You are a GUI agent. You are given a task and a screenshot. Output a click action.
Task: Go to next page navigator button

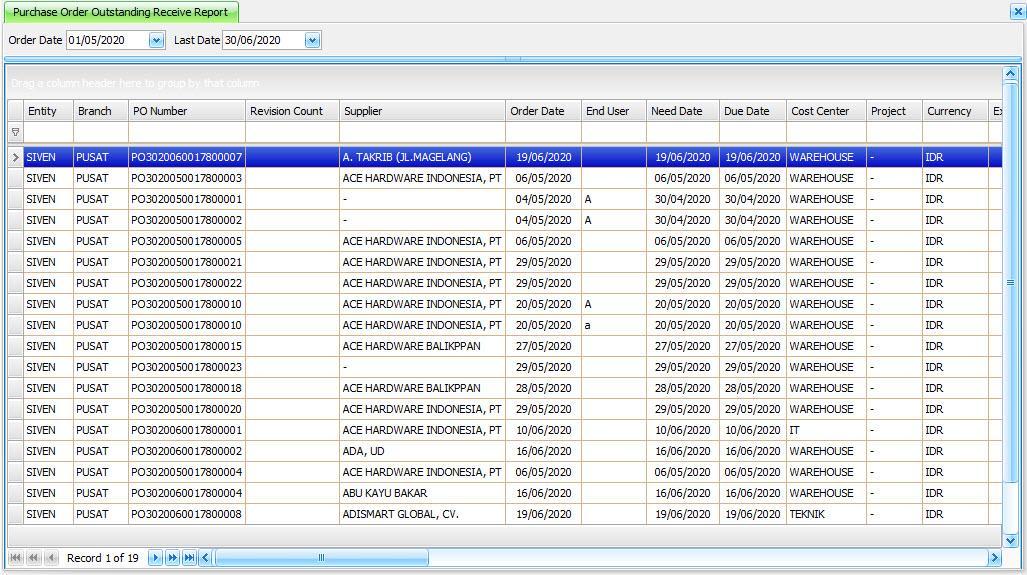172,558
